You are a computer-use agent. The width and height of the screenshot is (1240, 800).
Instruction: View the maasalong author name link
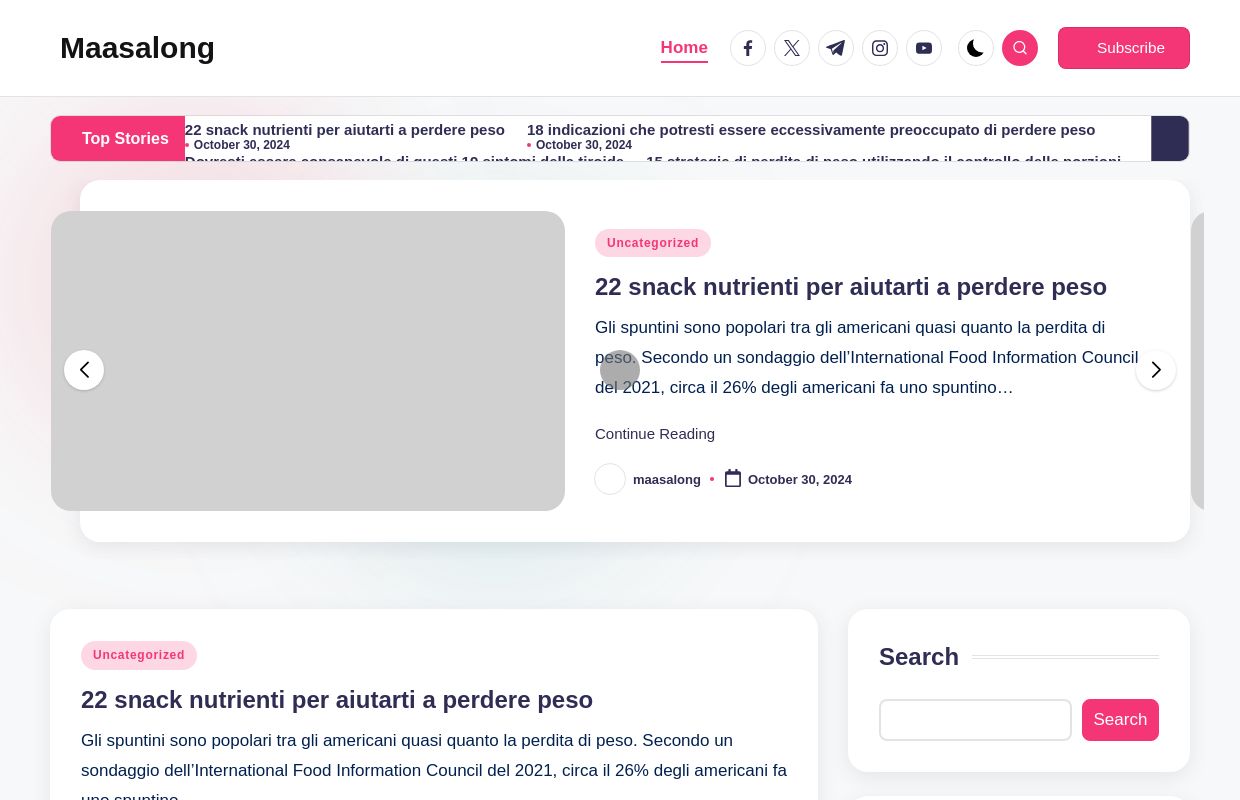point(667,480)
